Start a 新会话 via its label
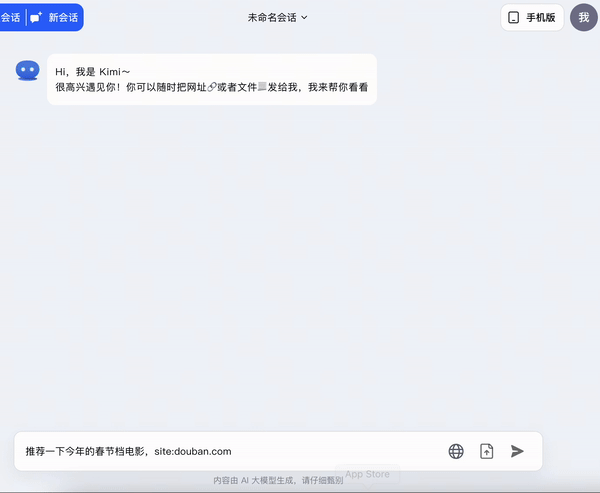The height and width of the screenshot is (493, 600). (63, 18)
